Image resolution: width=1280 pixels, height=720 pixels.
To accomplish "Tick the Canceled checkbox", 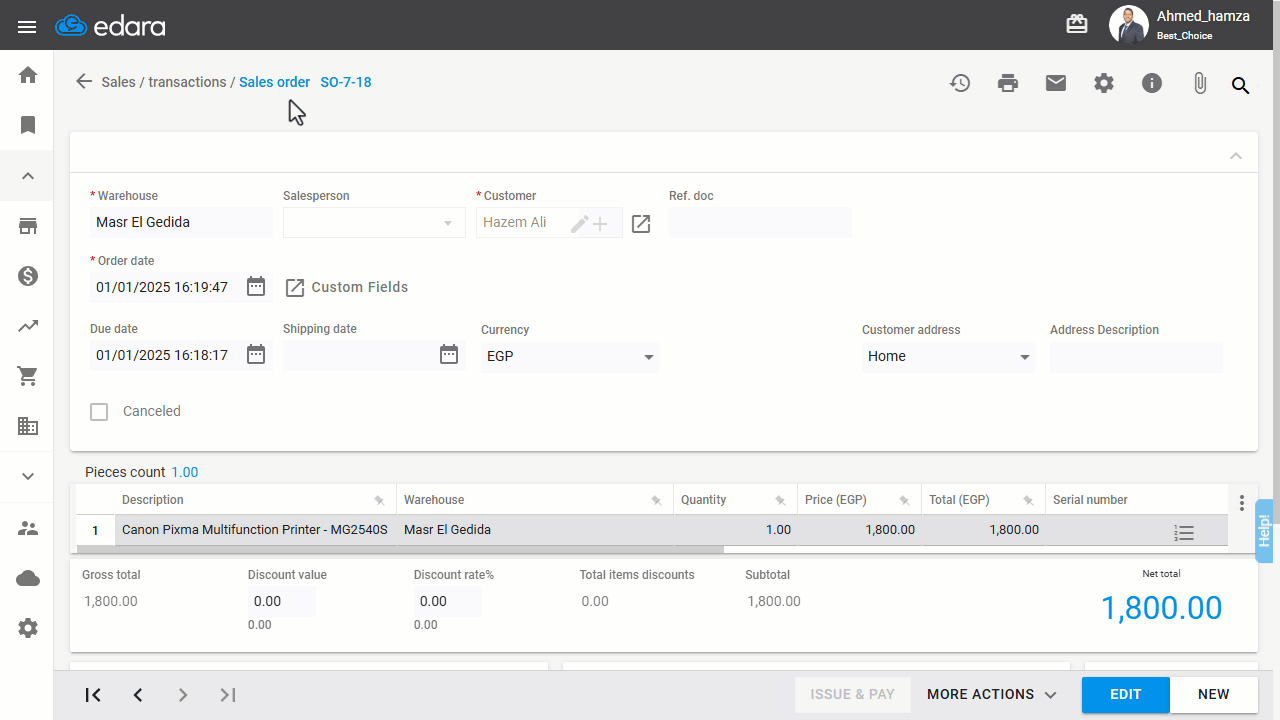I will coord(99,412).
